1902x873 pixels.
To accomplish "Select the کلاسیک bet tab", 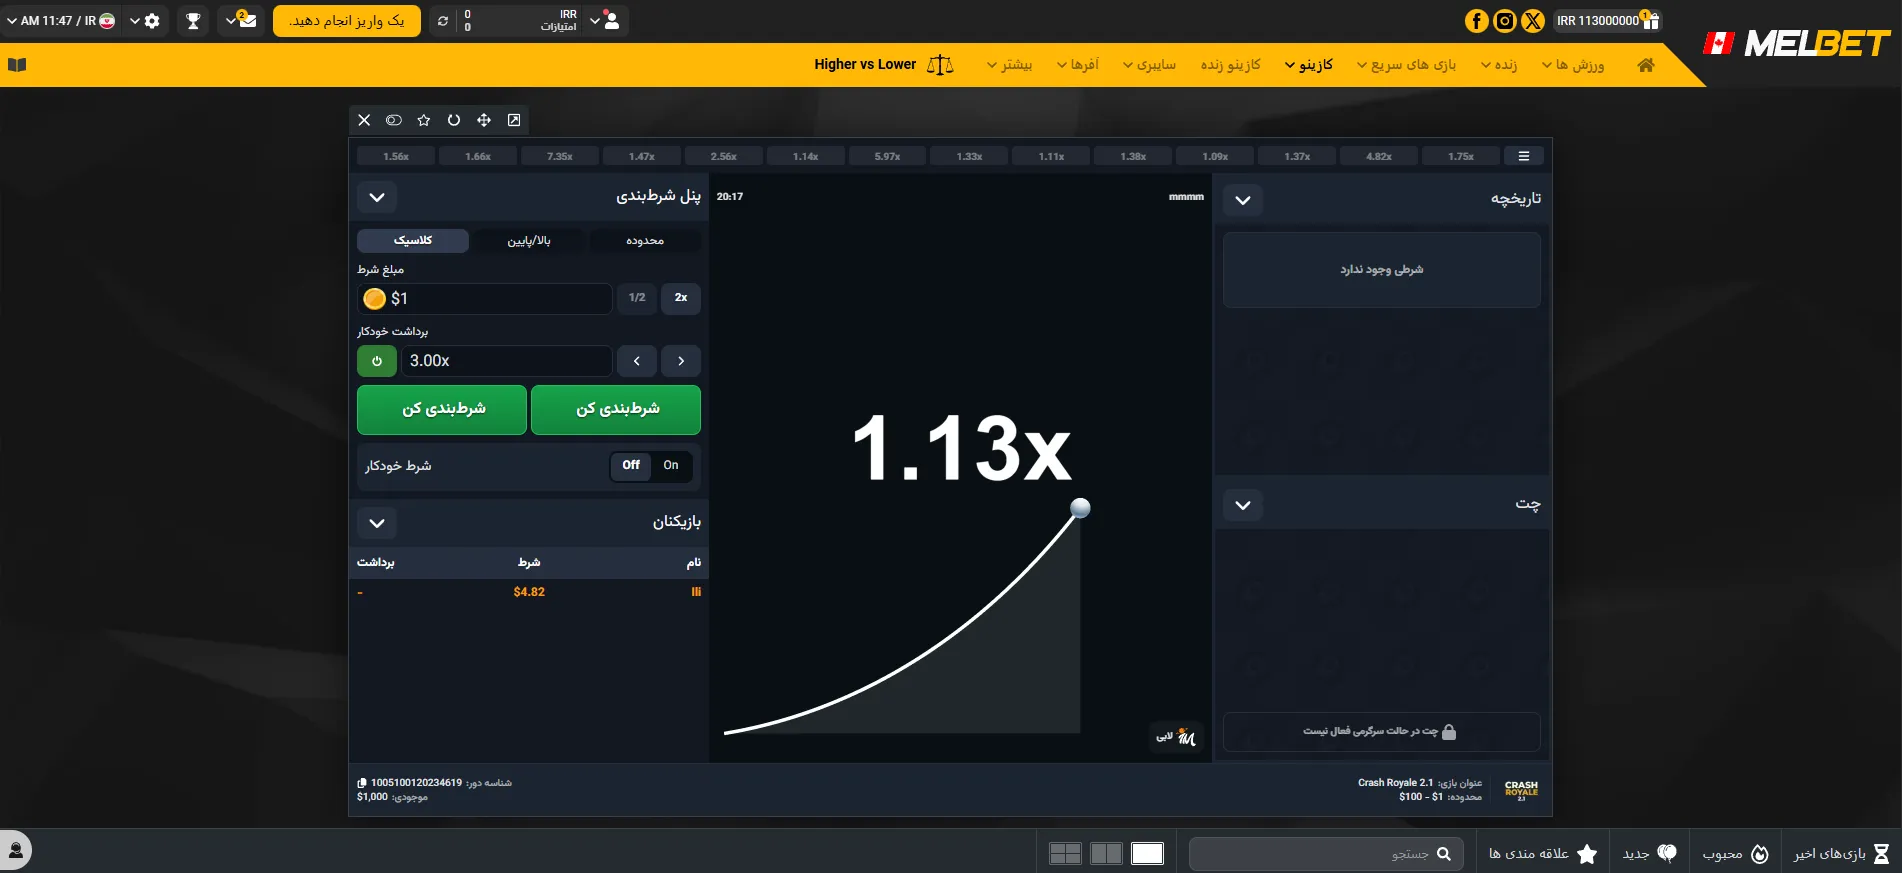I will coord(413,241).
